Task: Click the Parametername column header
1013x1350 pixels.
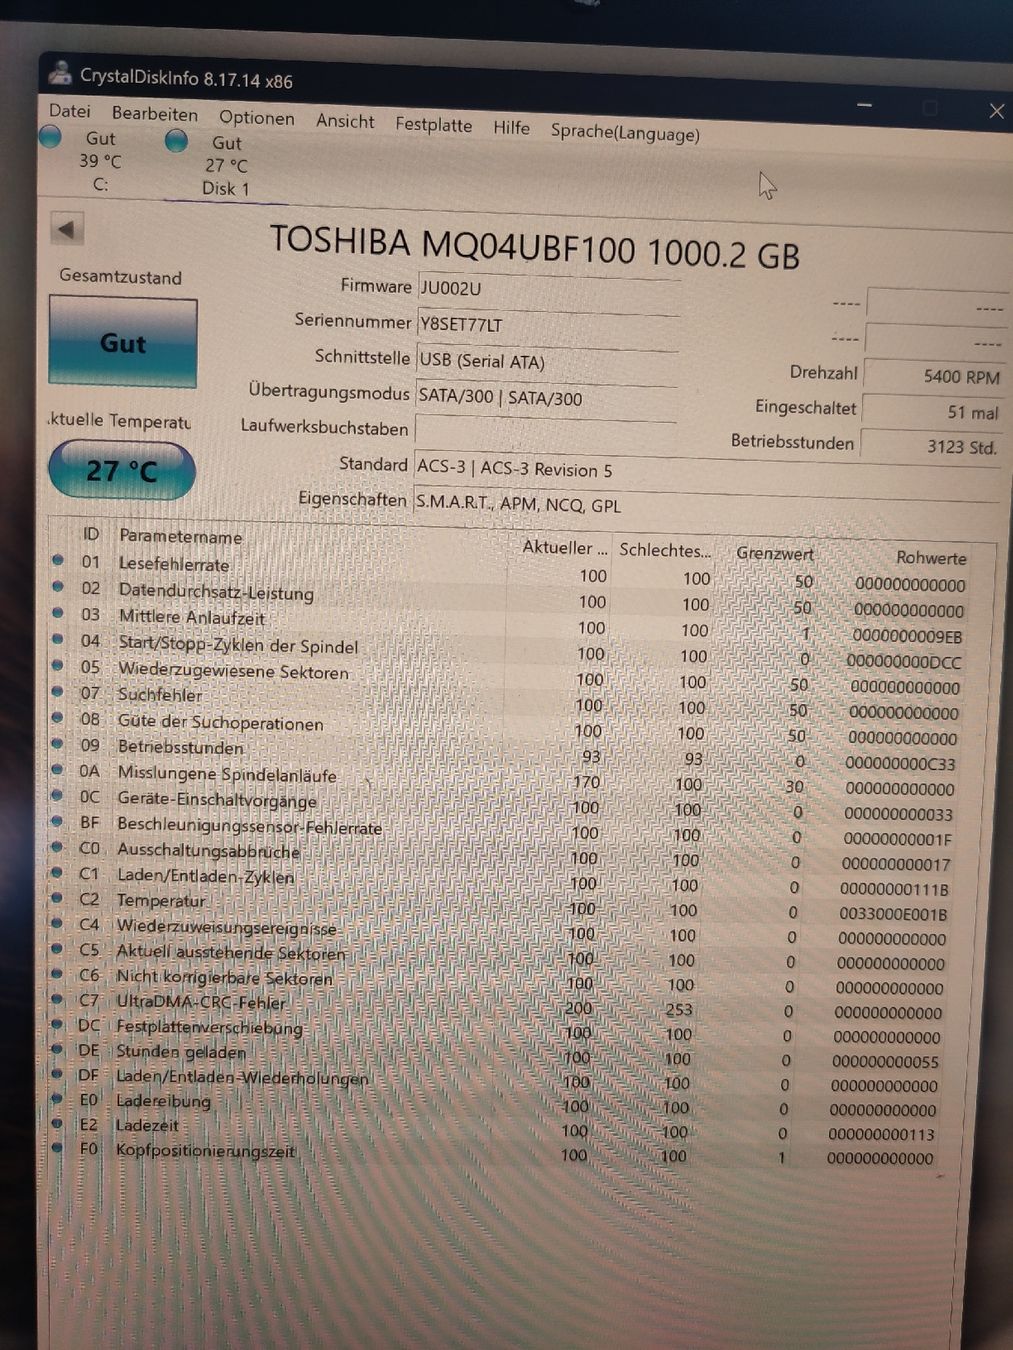Action: (x=180, y=536)
